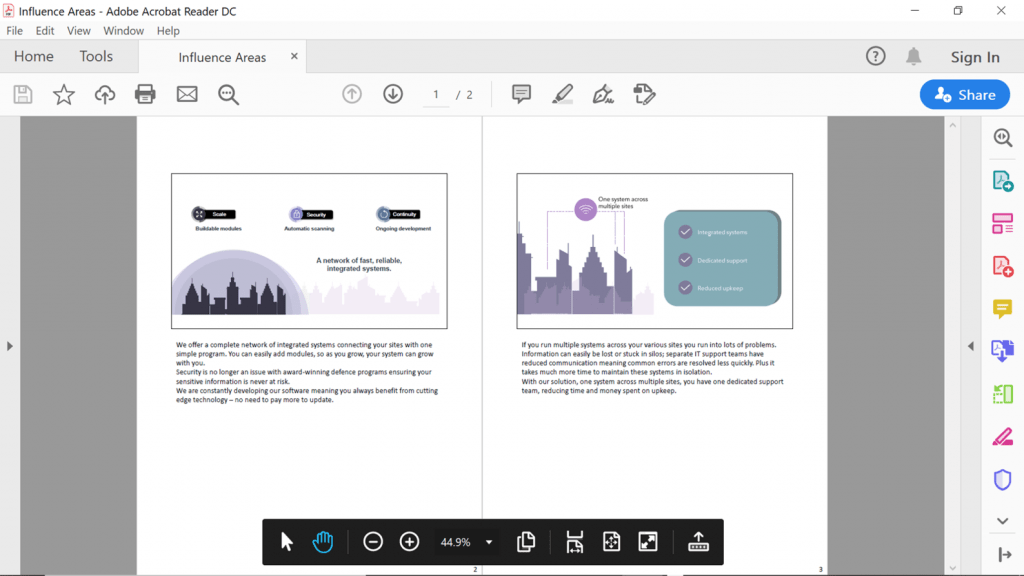Expand more tools with the sidebar chevron
1024x576 pixels.
[1002, 520]
